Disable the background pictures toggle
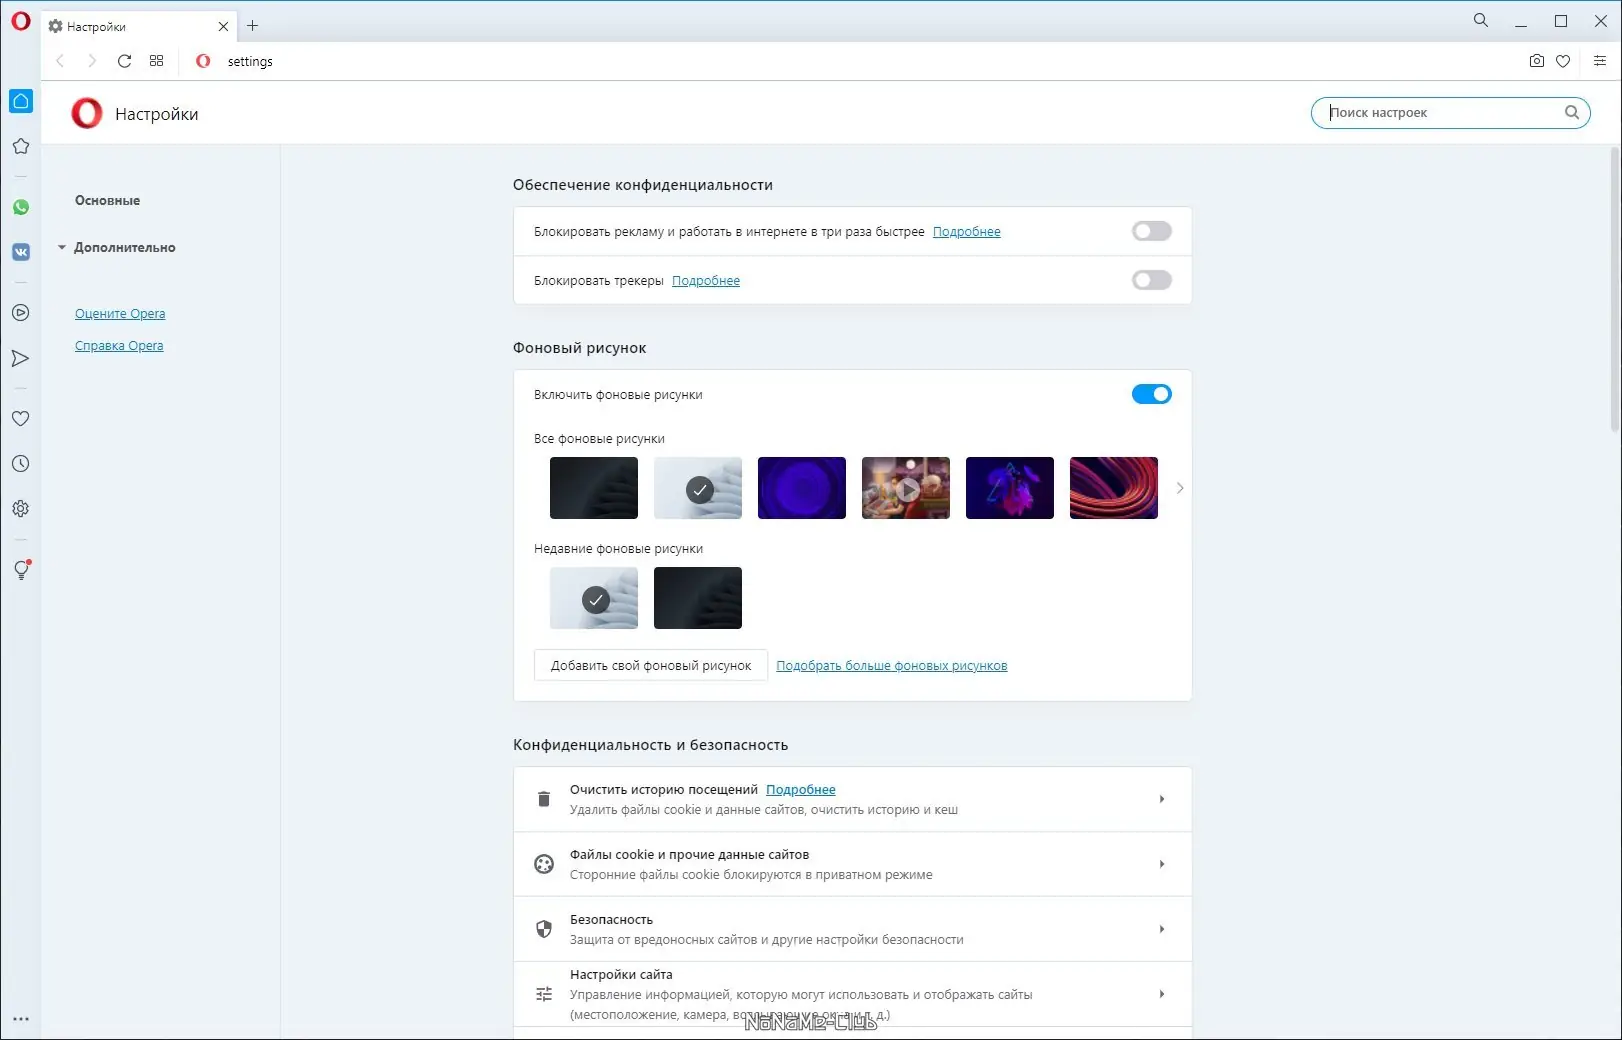 point(1151,394)
